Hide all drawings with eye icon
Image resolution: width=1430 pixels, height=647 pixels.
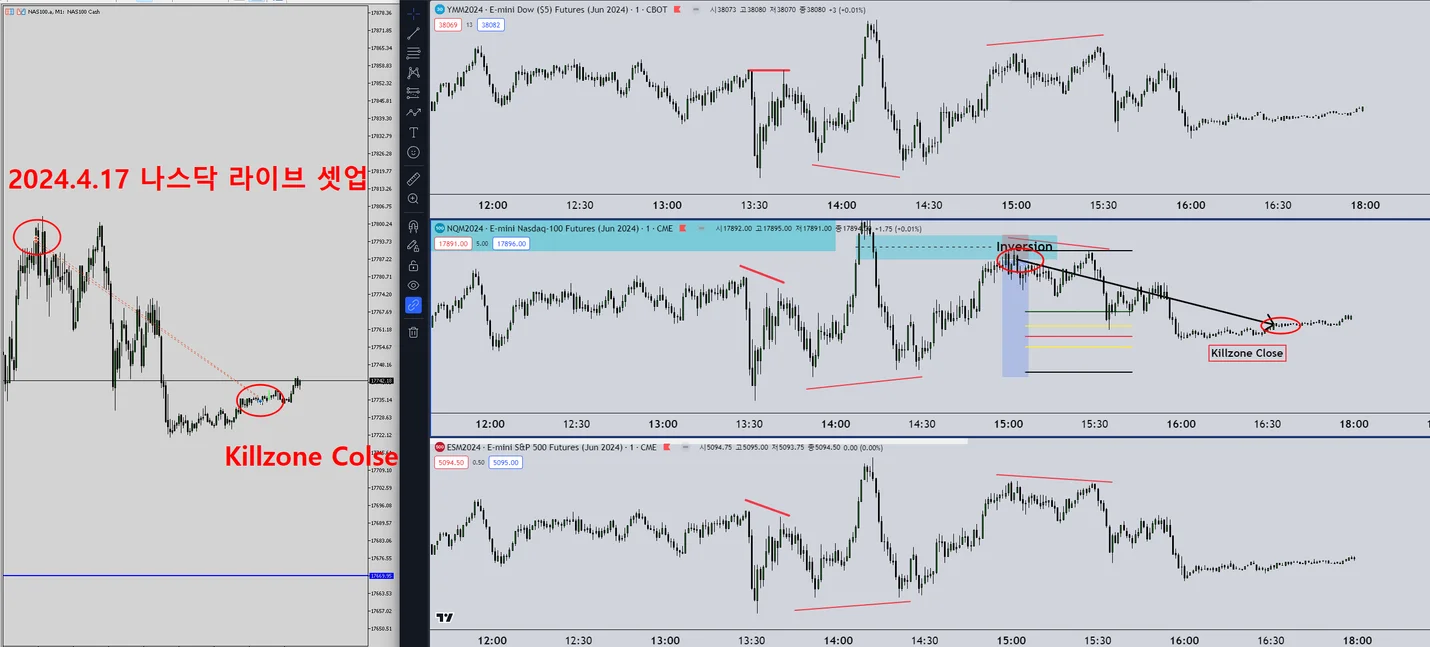[414, 285]
